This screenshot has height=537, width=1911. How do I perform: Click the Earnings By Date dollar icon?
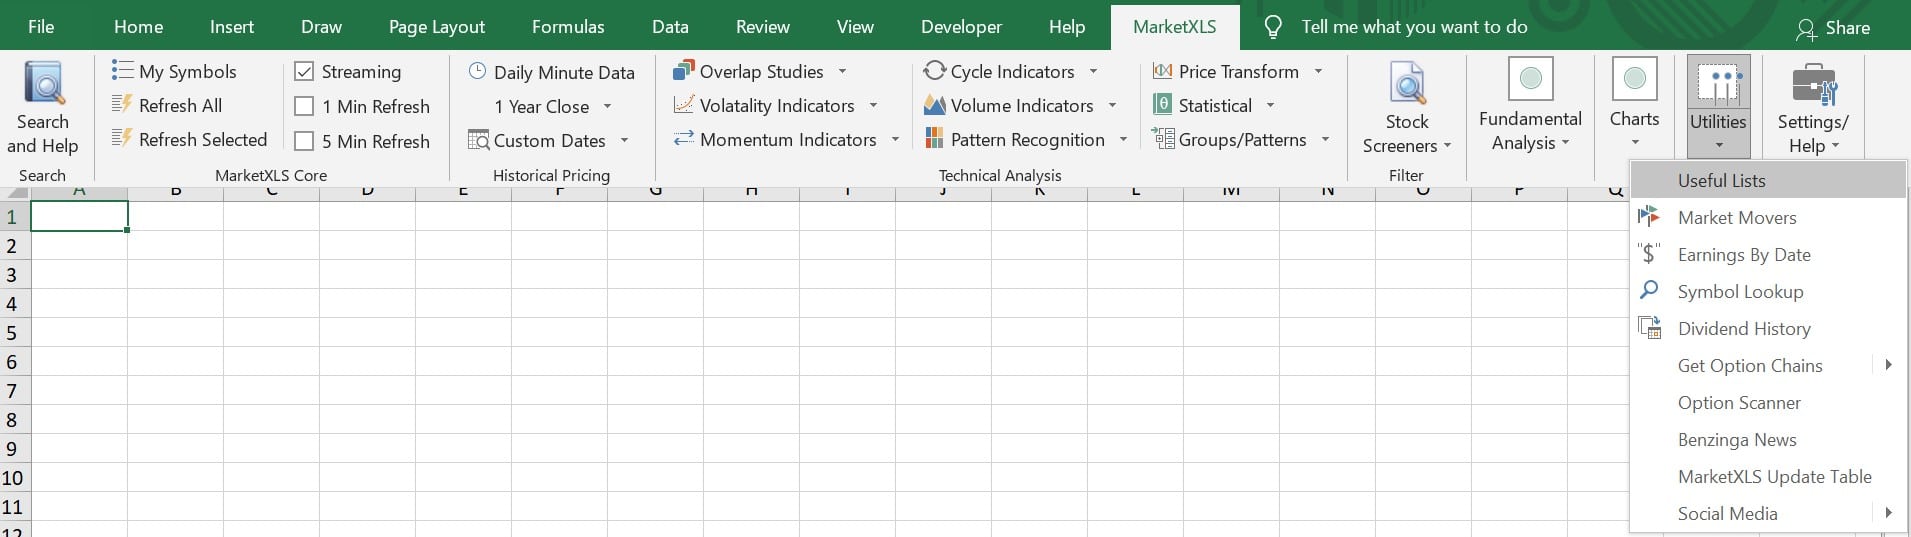coord(1649,254)
